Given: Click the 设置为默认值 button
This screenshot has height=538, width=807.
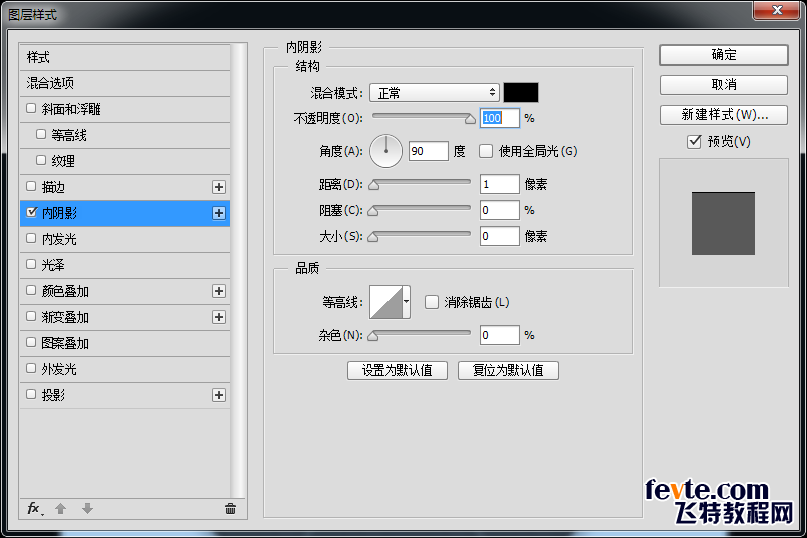Looking at the screenshot, I should point(397,370).
